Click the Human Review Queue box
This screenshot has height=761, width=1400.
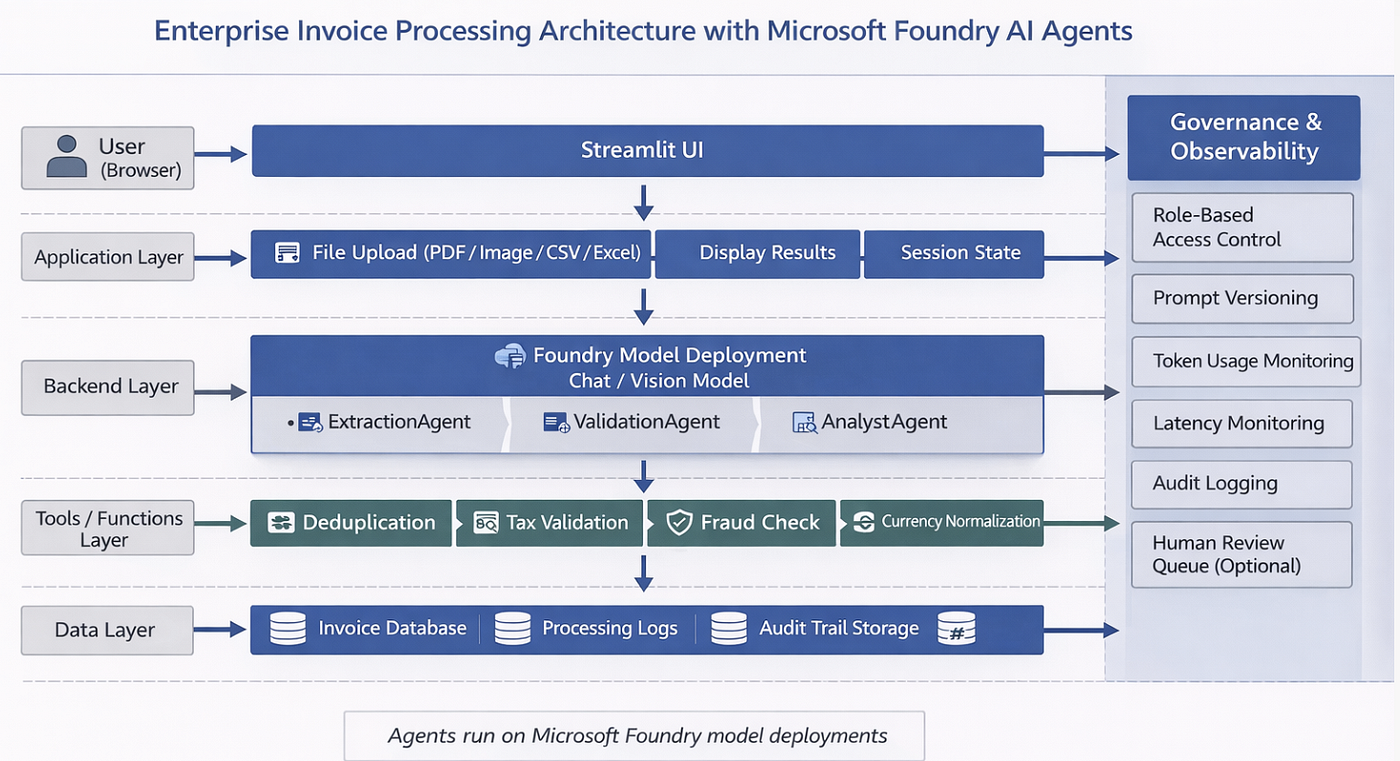point(1242,554)
